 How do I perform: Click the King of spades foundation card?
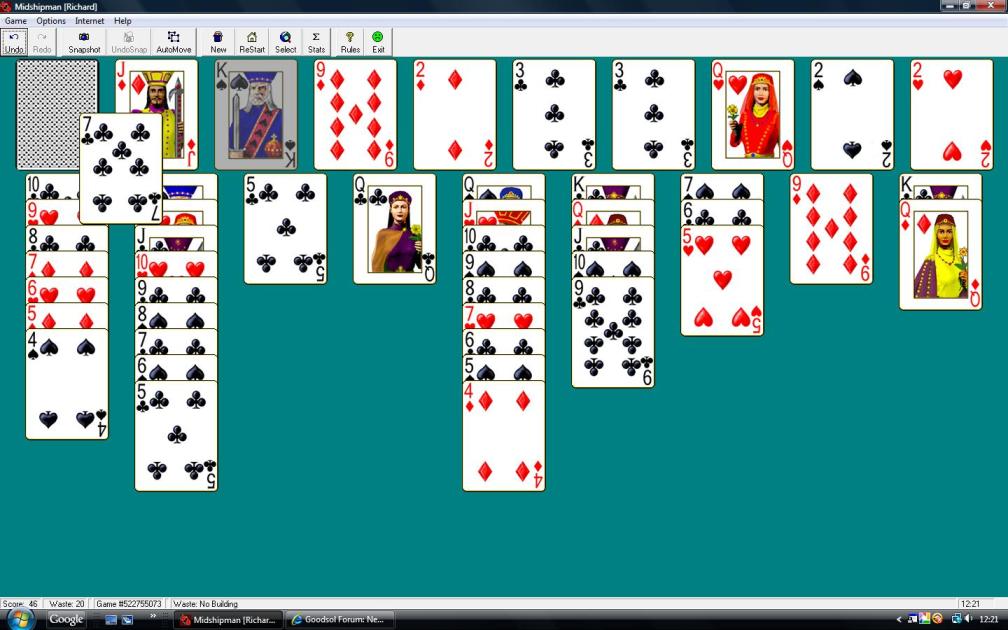256,114
